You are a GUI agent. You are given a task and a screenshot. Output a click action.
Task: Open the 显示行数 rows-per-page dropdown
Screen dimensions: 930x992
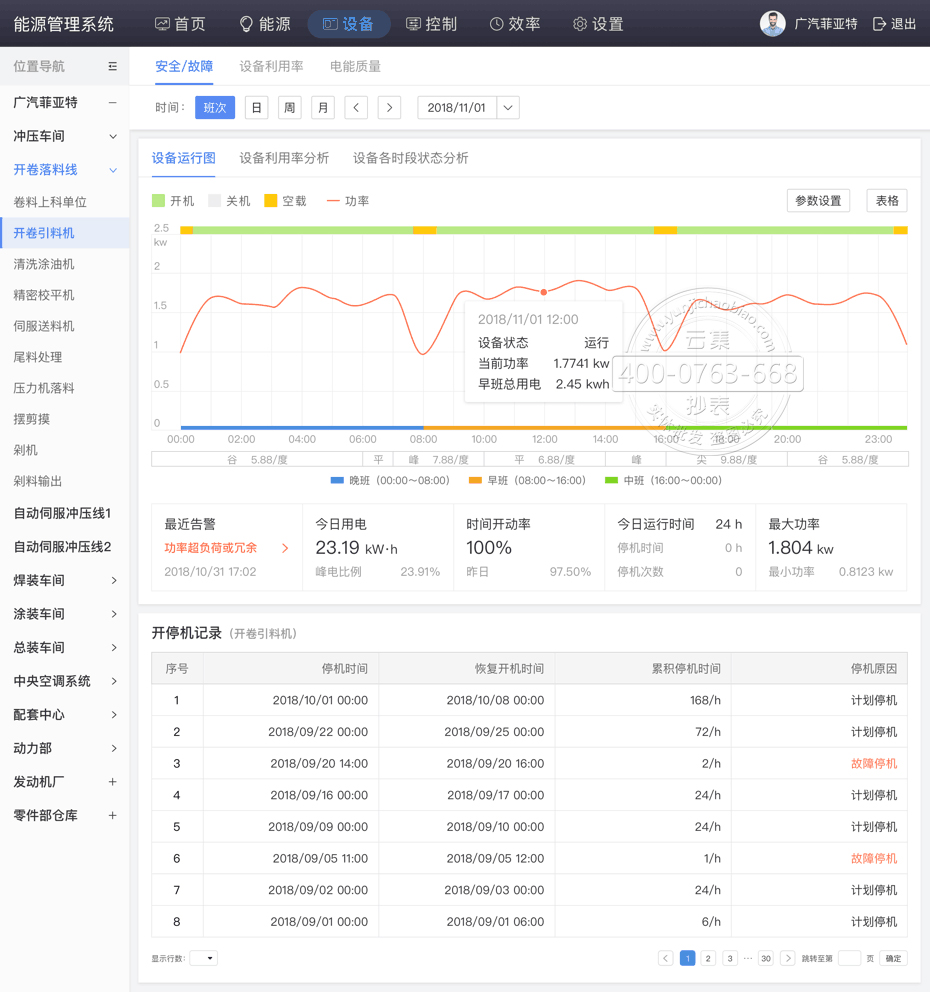tap(204, 957)
